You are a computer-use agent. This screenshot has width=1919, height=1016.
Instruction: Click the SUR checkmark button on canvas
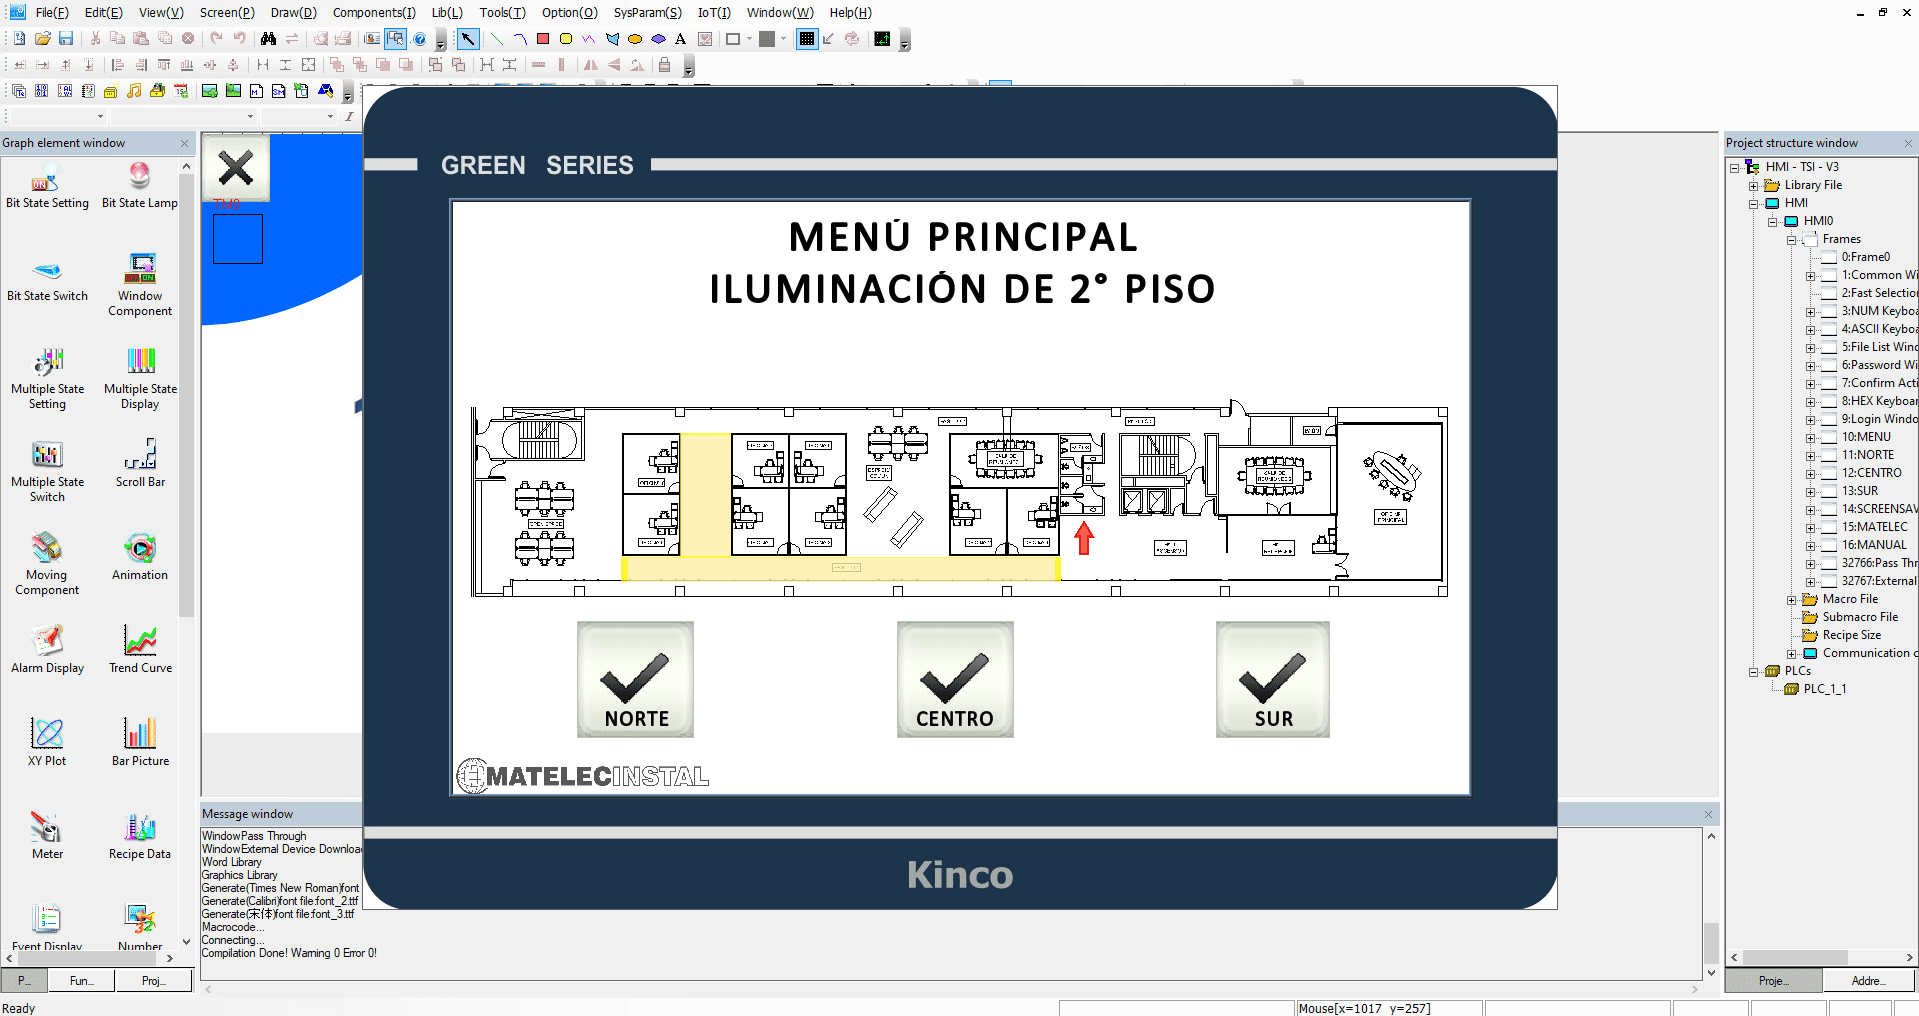(1271, 679)
